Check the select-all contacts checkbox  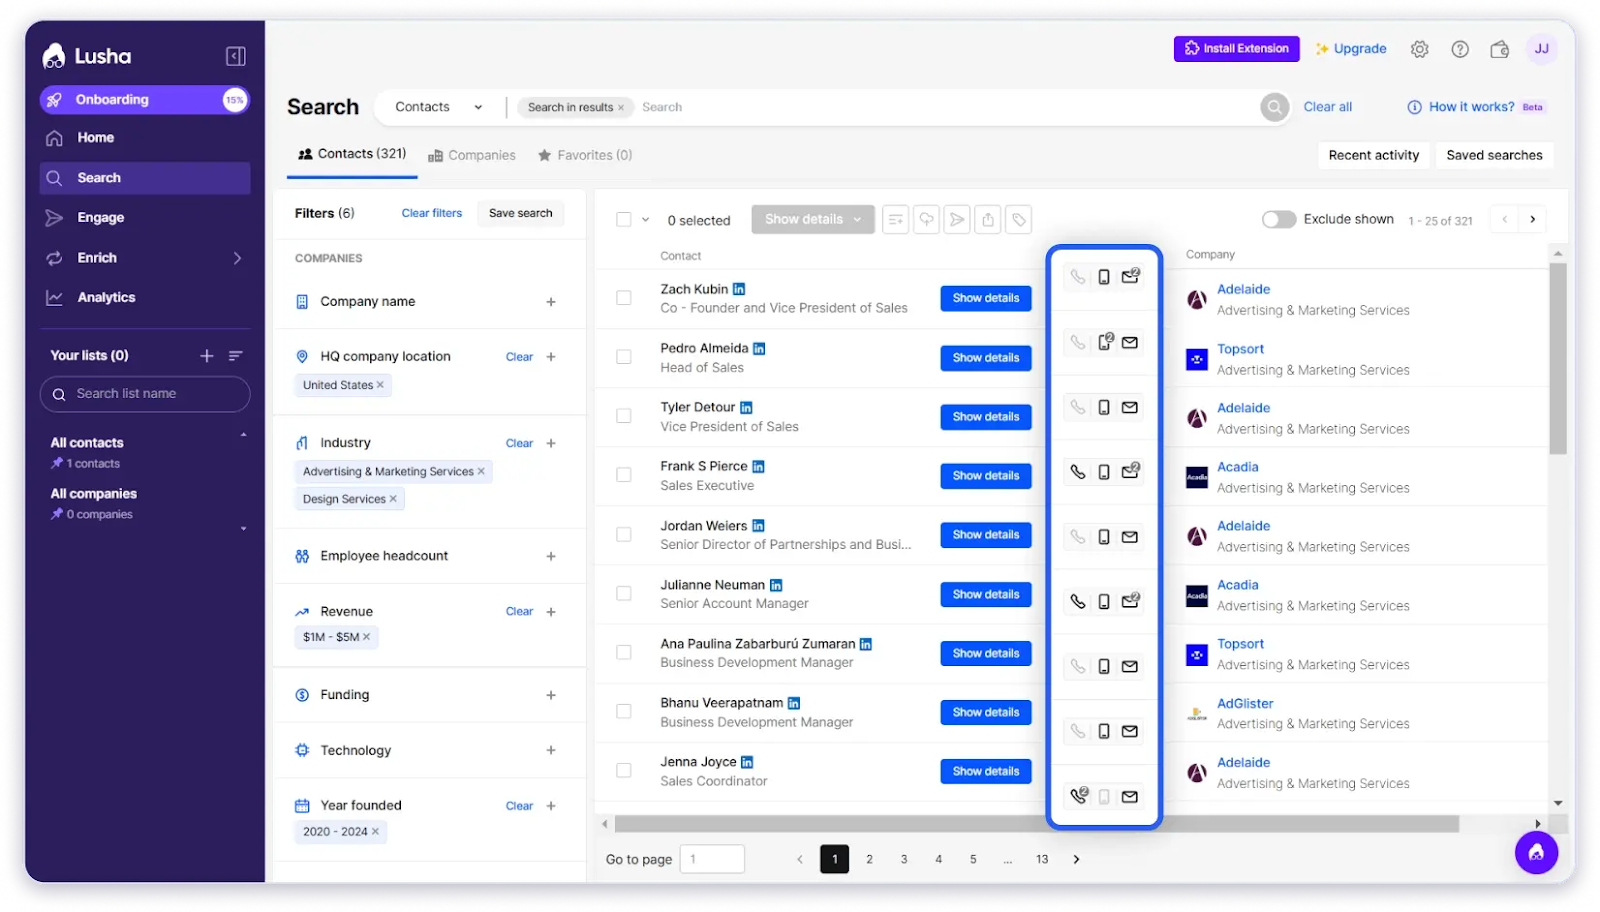(624, 220)
